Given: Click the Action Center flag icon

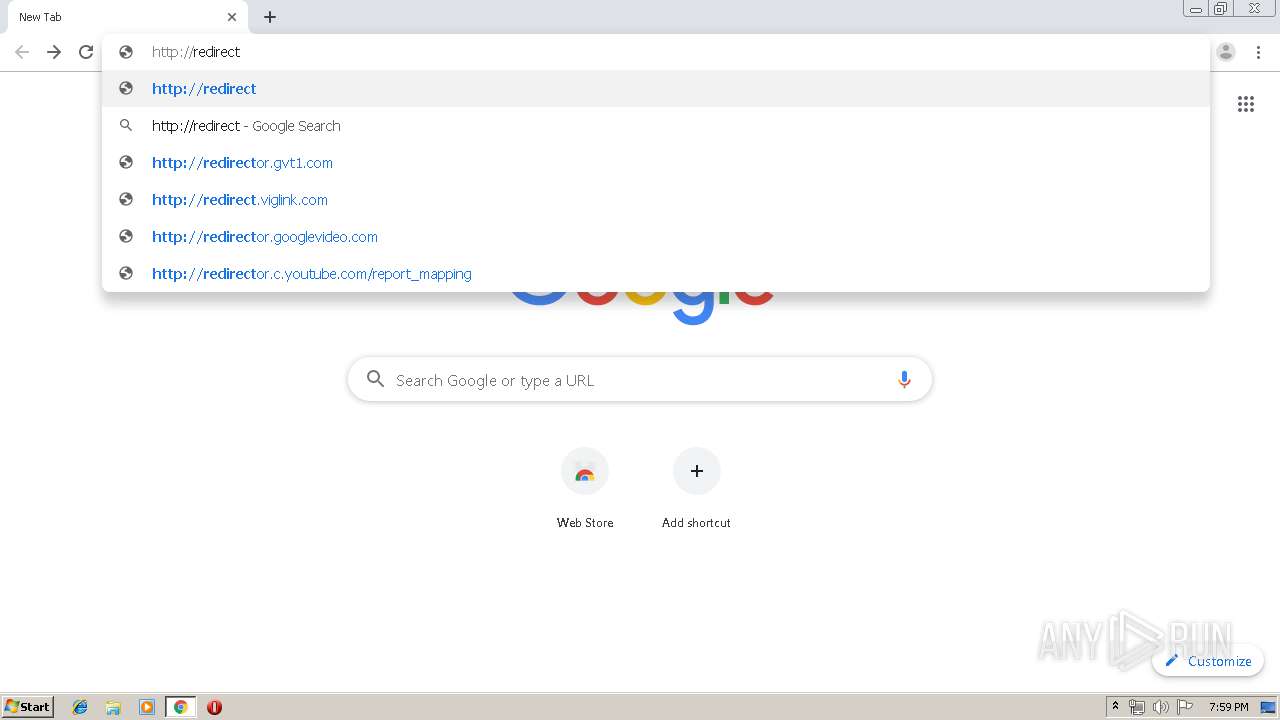Looking at the screenshot, I should (x=1184, y=707).
